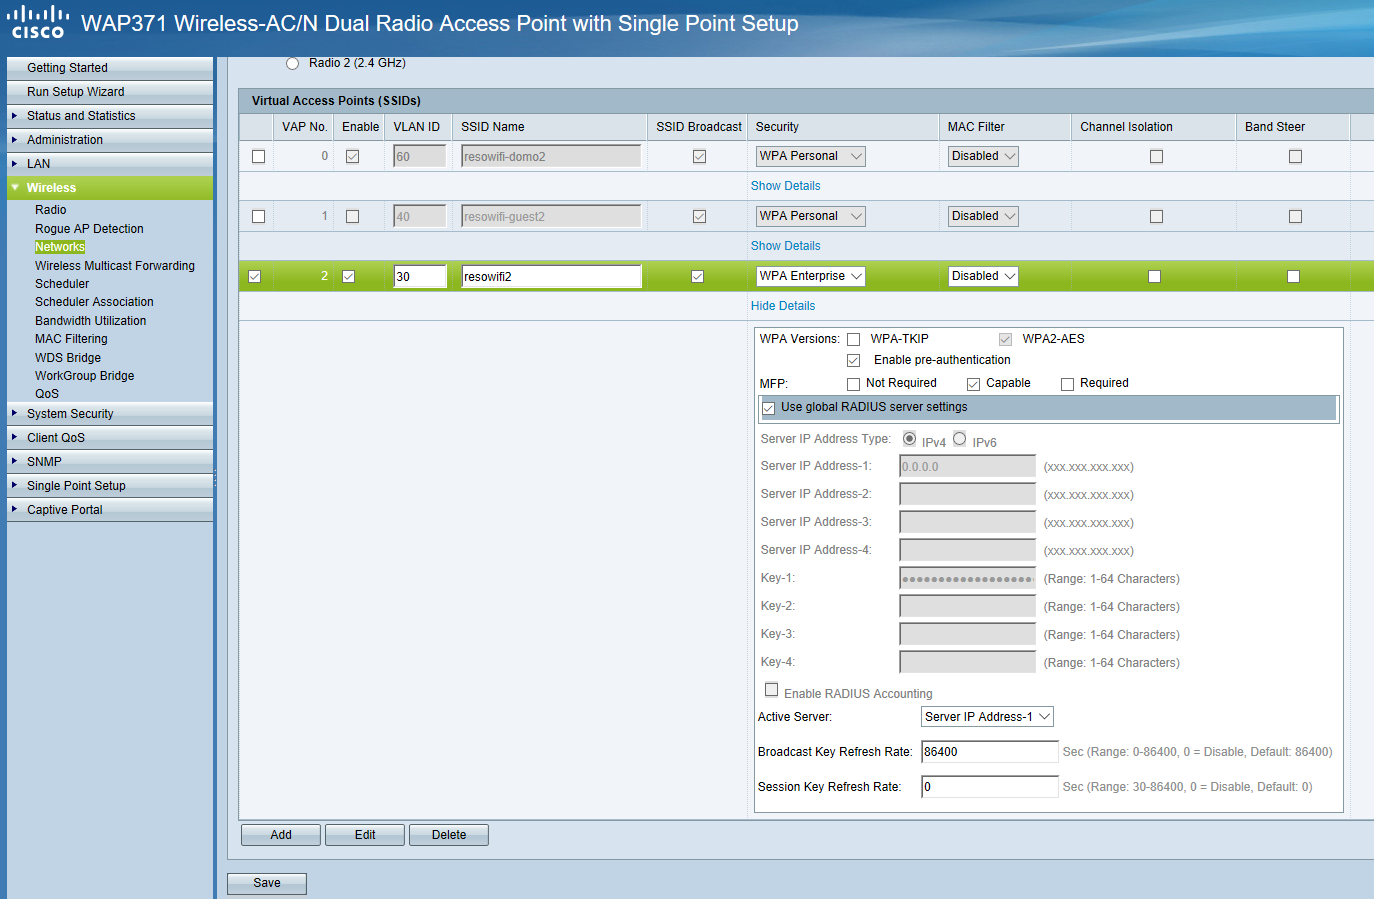Uncheck Use global RADIUS server settings
This screenshot has width=1374, height=899.
769,408
